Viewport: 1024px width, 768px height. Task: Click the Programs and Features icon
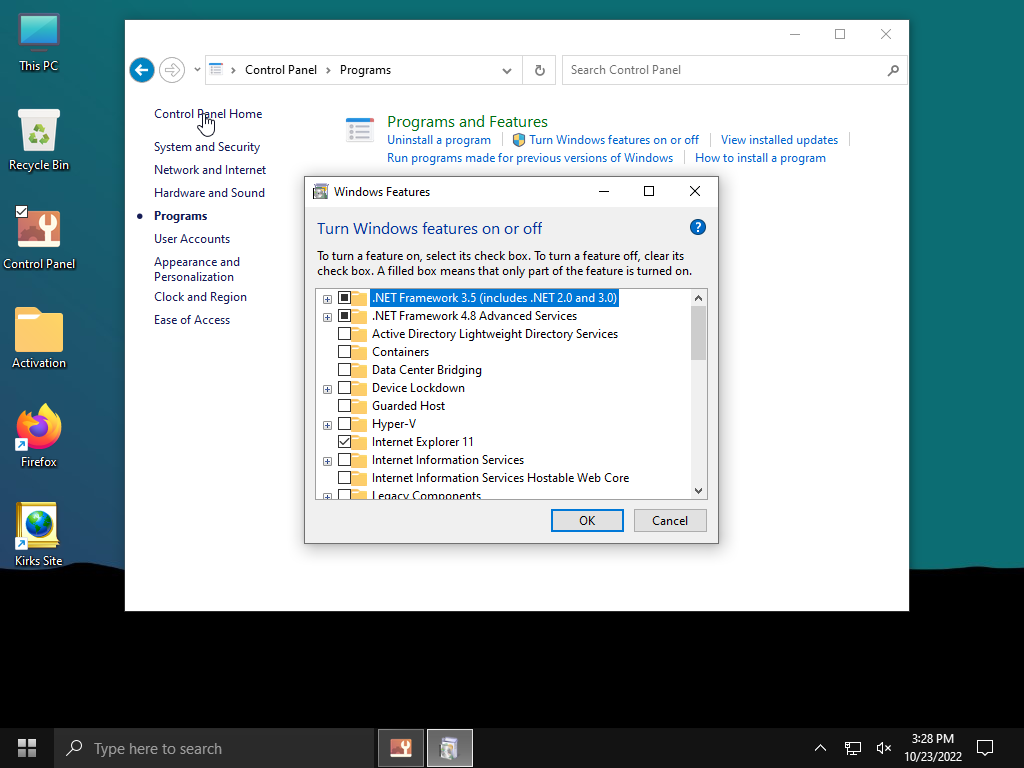click(x=360, y=131)
